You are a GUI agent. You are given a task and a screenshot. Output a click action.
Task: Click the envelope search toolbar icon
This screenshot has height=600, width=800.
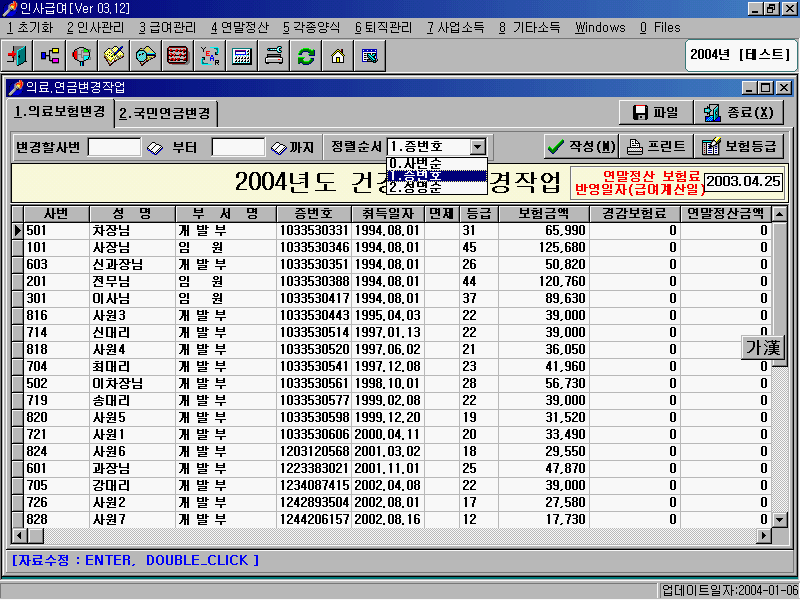point(145,57)
